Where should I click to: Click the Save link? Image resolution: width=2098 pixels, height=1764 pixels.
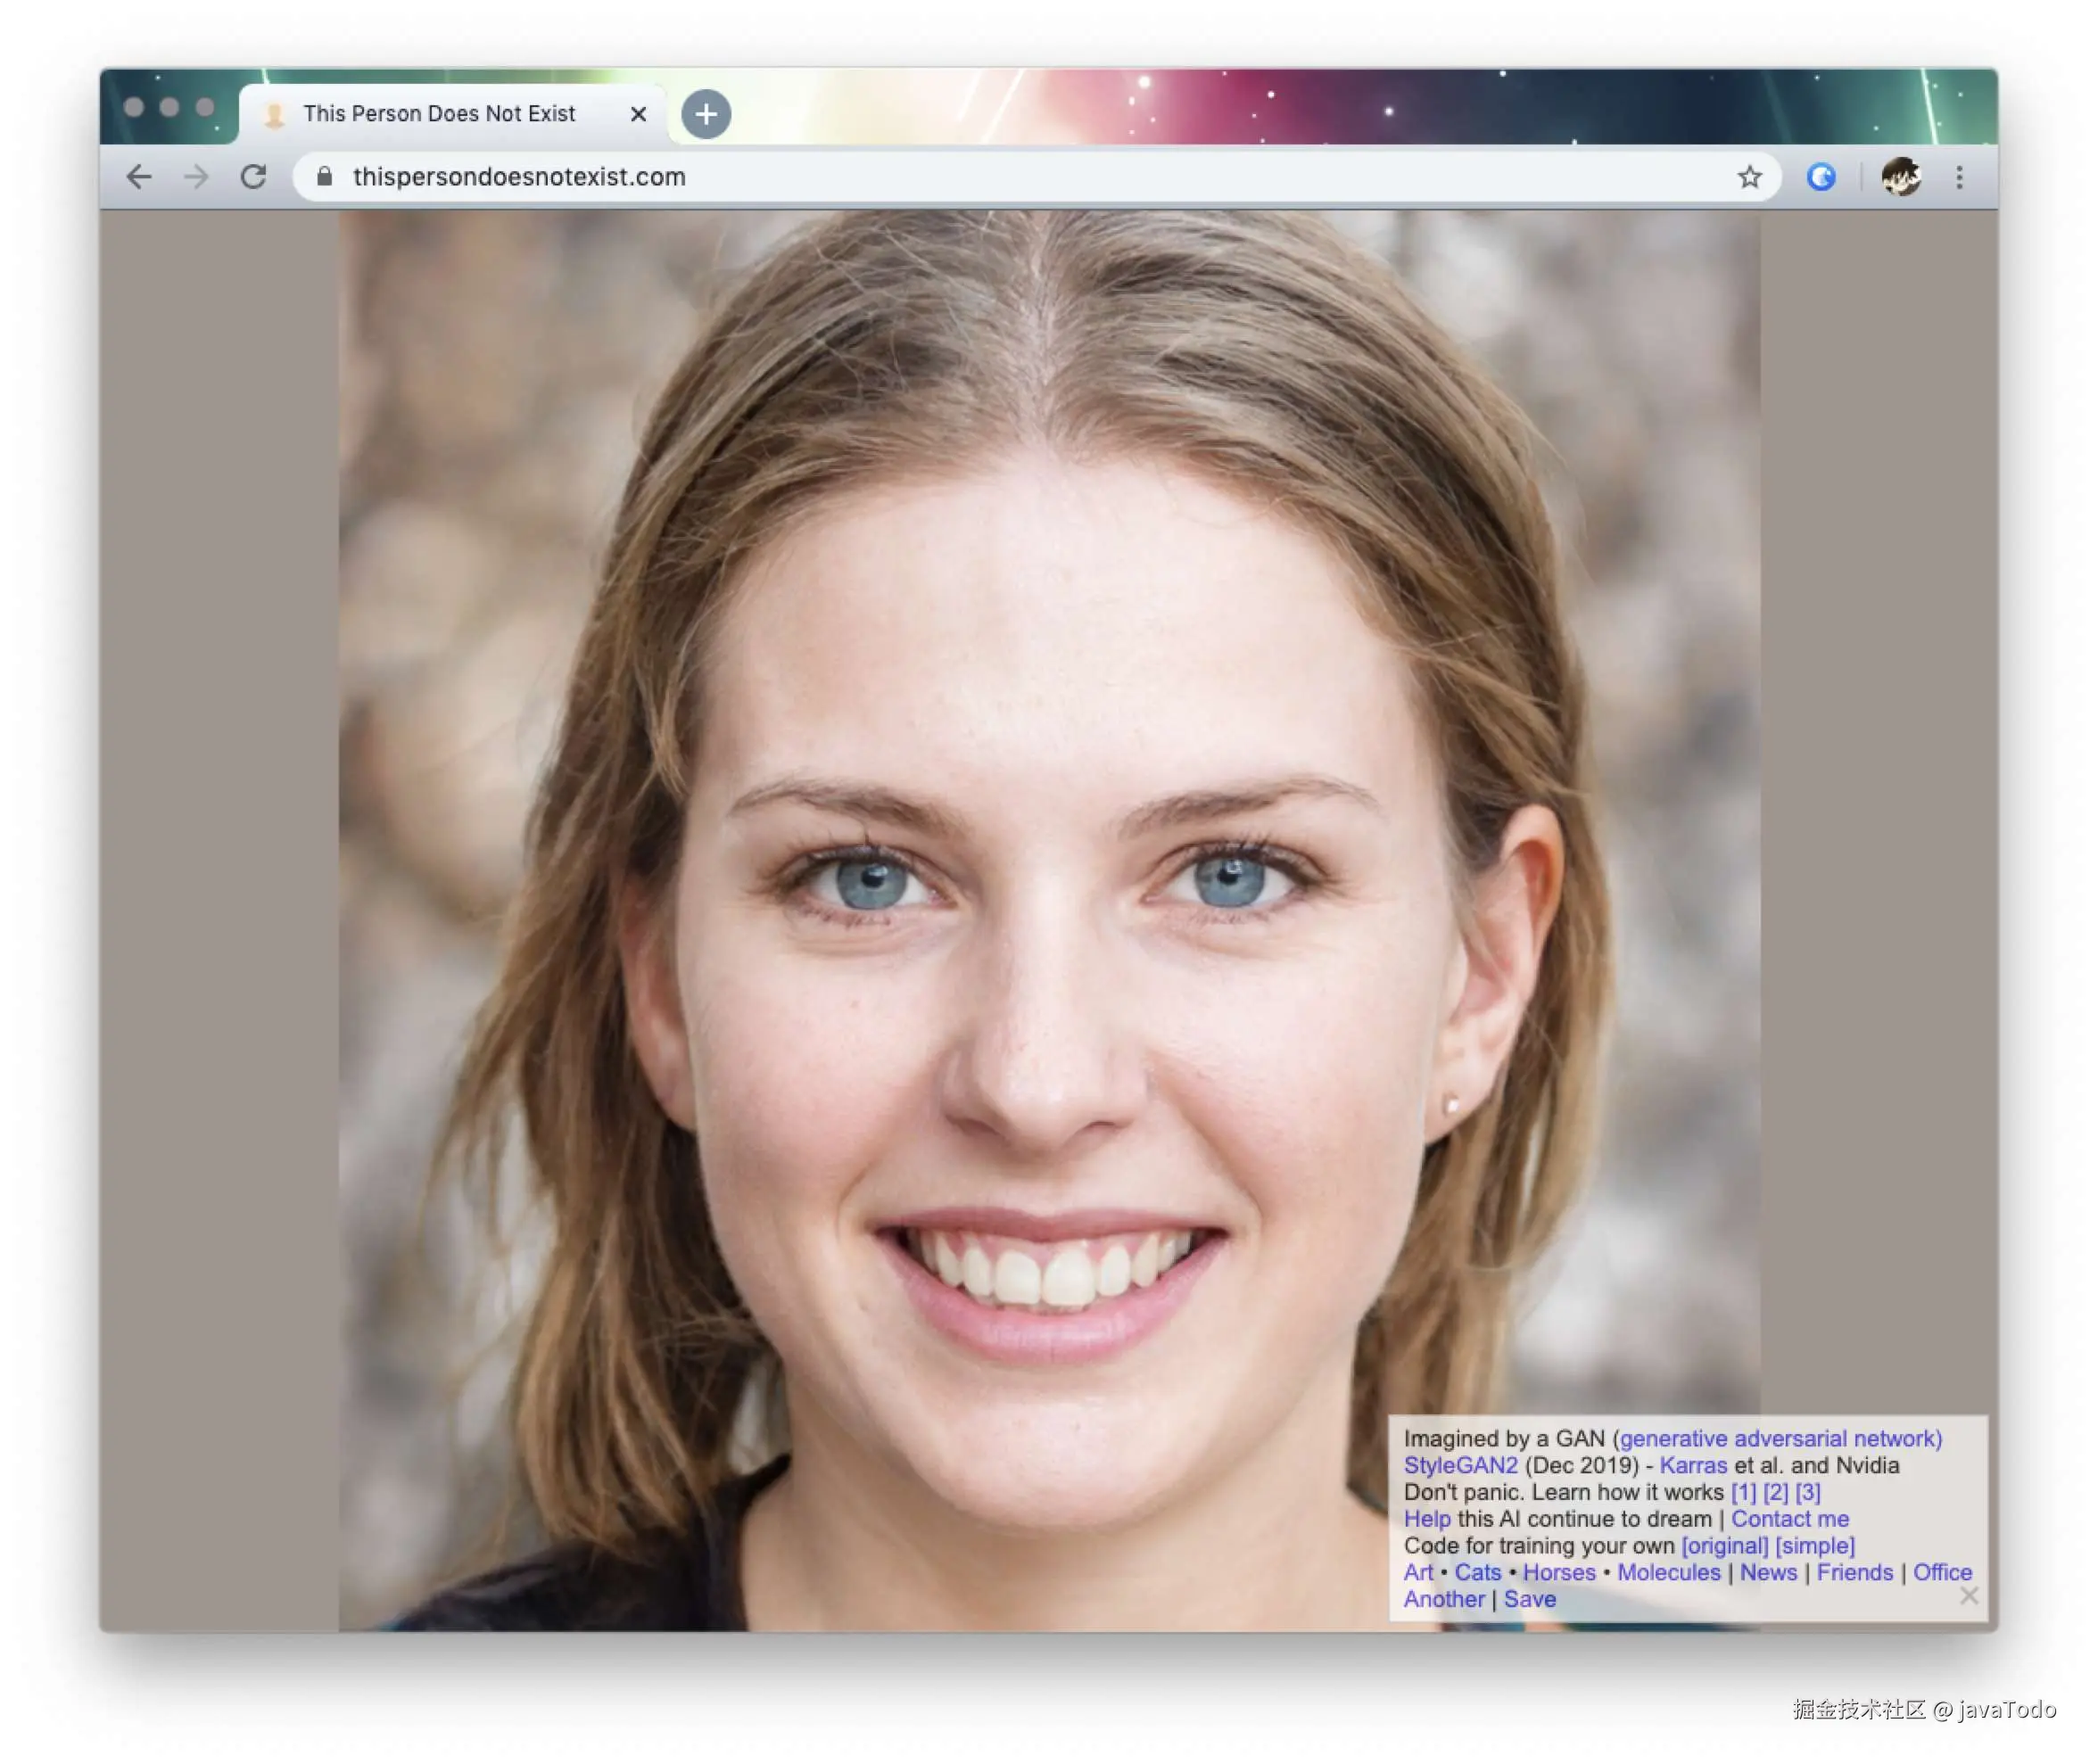(1529, 1599)
